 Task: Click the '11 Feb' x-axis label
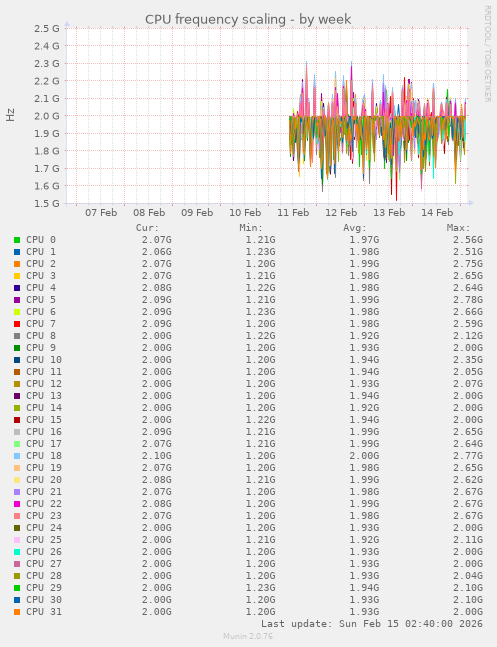point(293,213)
